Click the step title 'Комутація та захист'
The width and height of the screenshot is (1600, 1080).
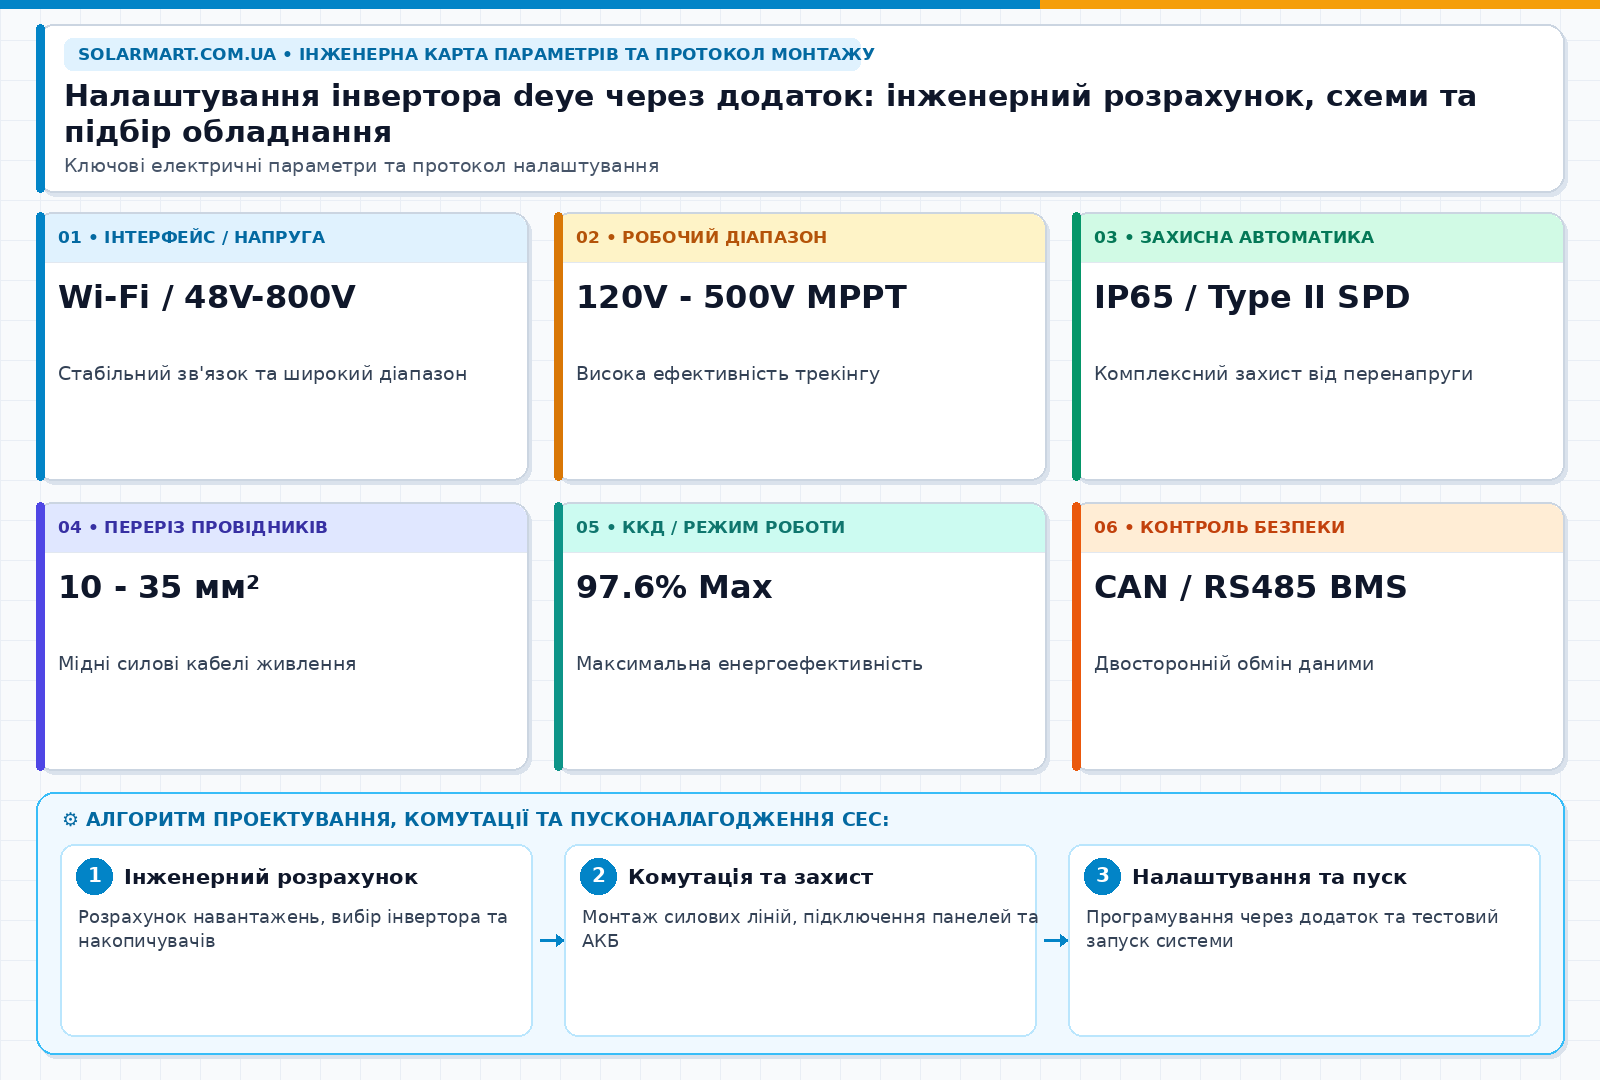tap(750, 877)
